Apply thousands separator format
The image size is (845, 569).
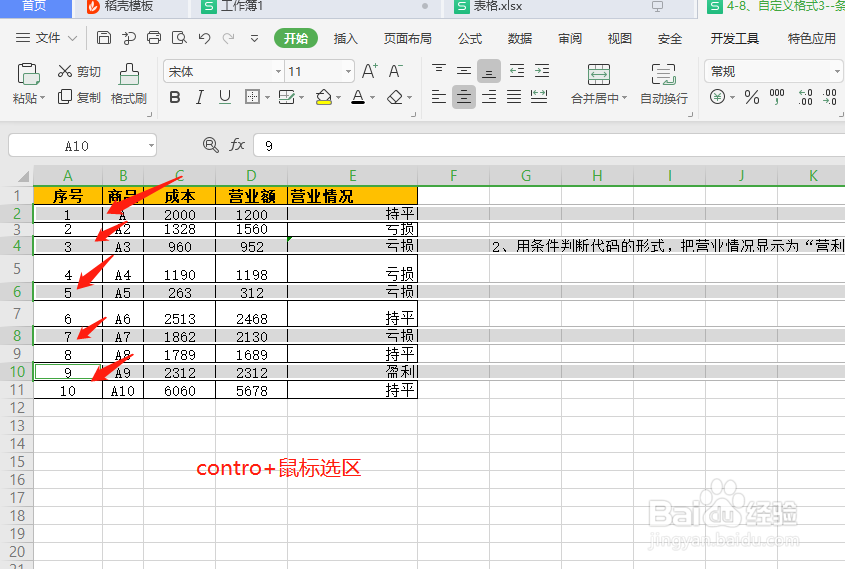coord(777,97)
